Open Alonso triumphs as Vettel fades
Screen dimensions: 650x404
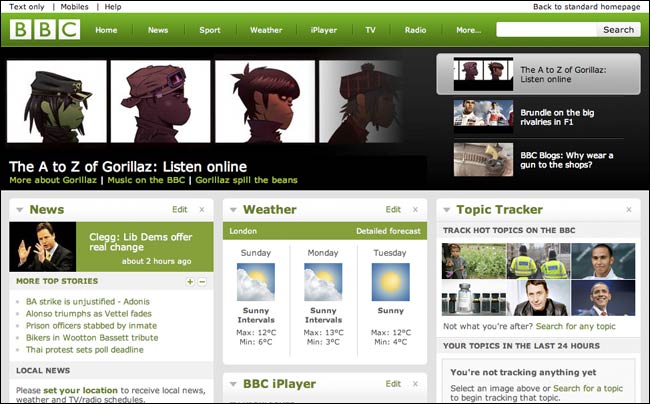click(89, 314)
